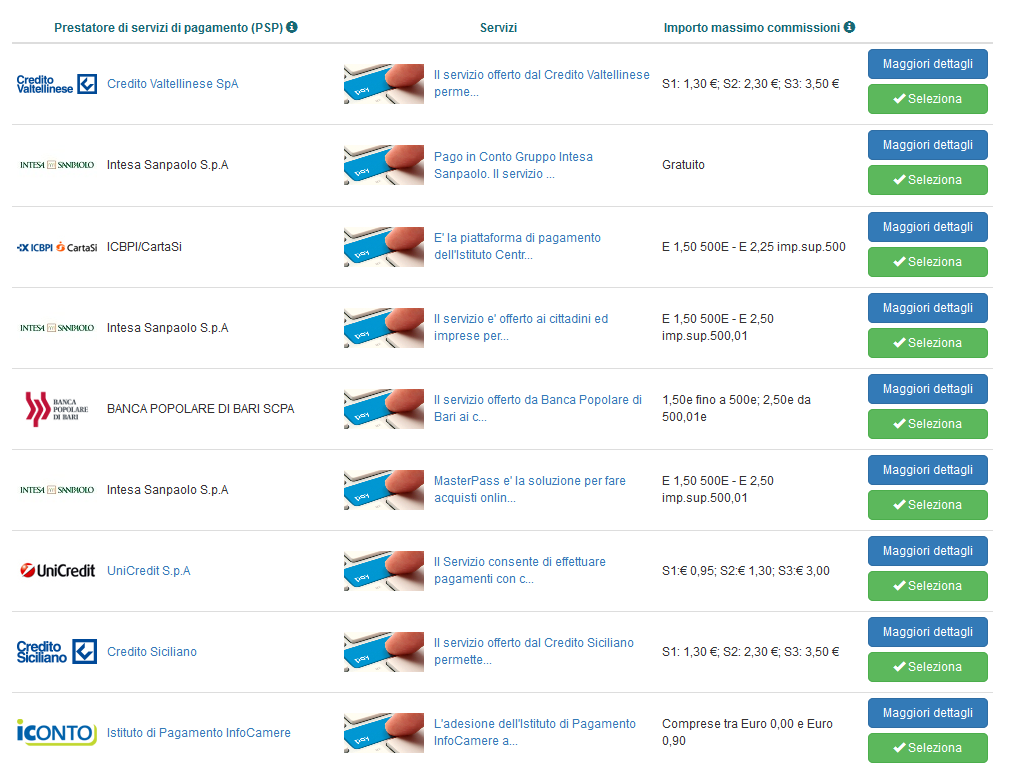Open the service thumbnail in the Banca Popolare di Bari row
This screenshot has width=1009, height=776.
(x=384, y=409)
